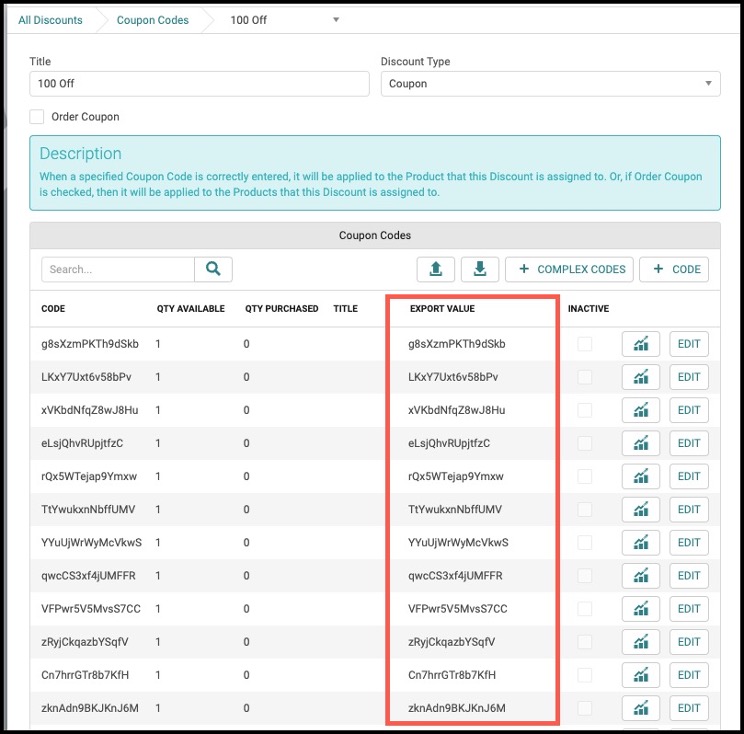Viewport: 744px width, 734px height.
Task: Toggle Inactive checkbox for TtYwukxnNbffUMV
Action: pos(585,509)
